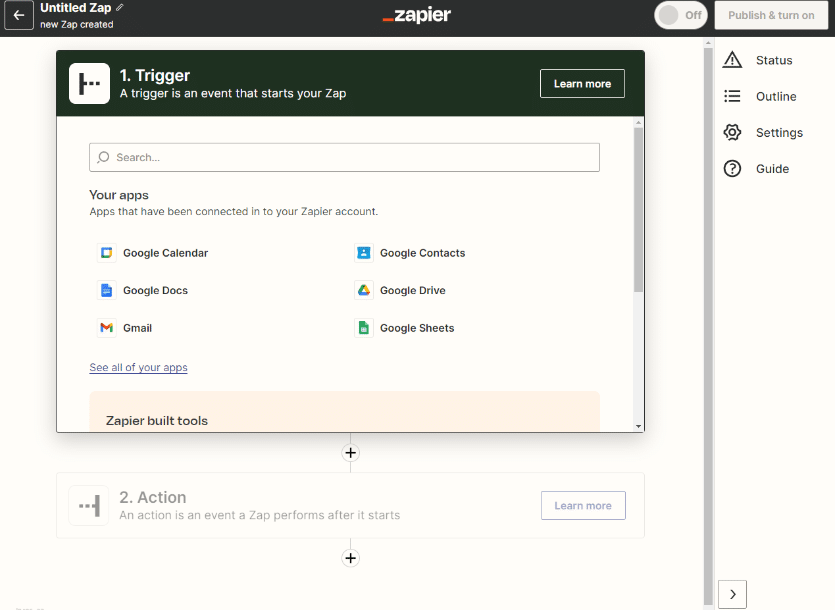Toggle the Zap Off switch
This screenshot has height=610, width=835.
coord(680,16)
